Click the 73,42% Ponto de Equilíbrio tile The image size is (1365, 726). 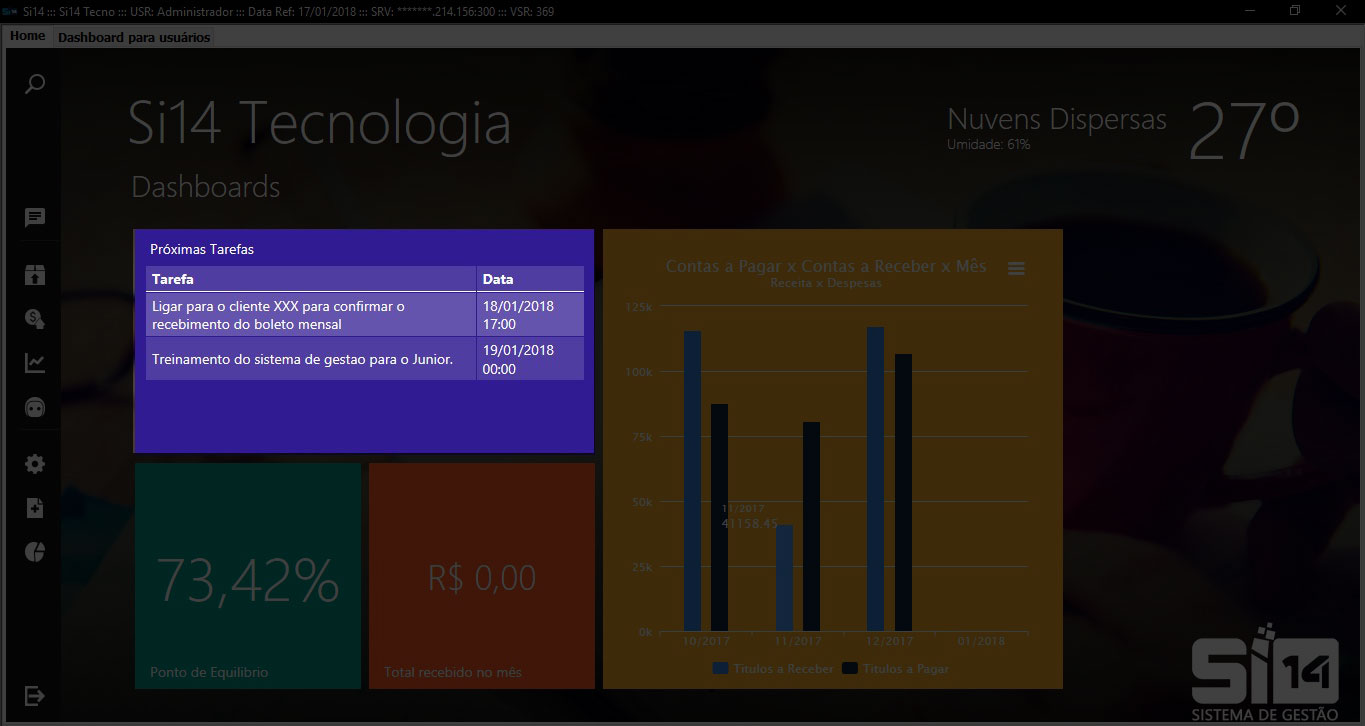[248, 576]
